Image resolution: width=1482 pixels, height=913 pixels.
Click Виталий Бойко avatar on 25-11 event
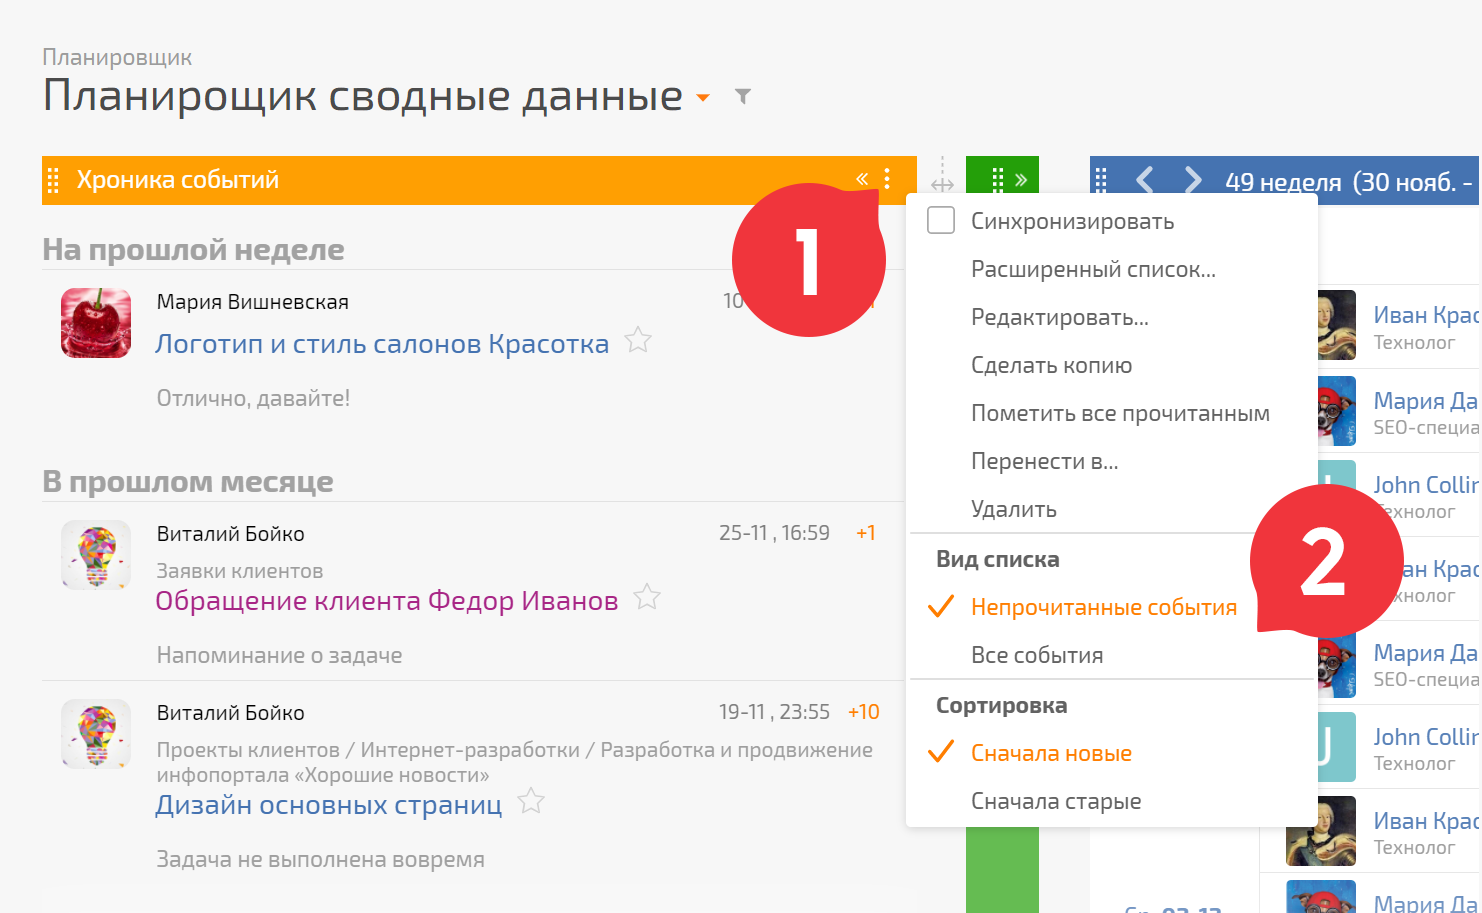[x=96, y=555]
